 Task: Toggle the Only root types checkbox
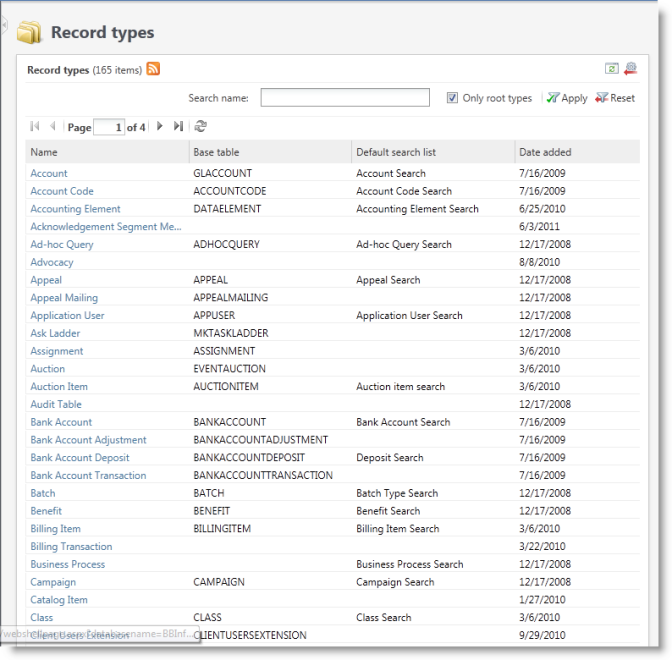pyautogui.click(x=453, y=98)
